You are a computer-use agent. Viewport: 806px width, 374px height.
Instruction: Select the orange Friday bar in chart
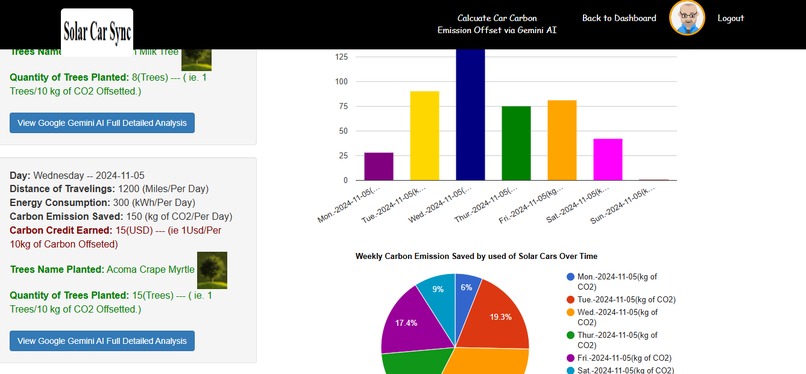(562, 140)
